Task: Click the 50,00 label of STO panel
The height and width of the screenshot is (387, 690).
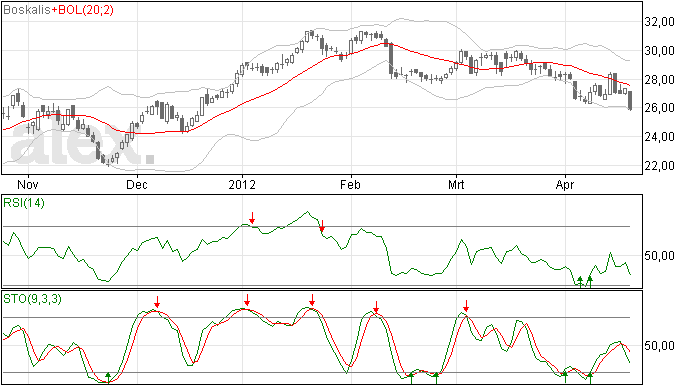Action: click(660, 346)
